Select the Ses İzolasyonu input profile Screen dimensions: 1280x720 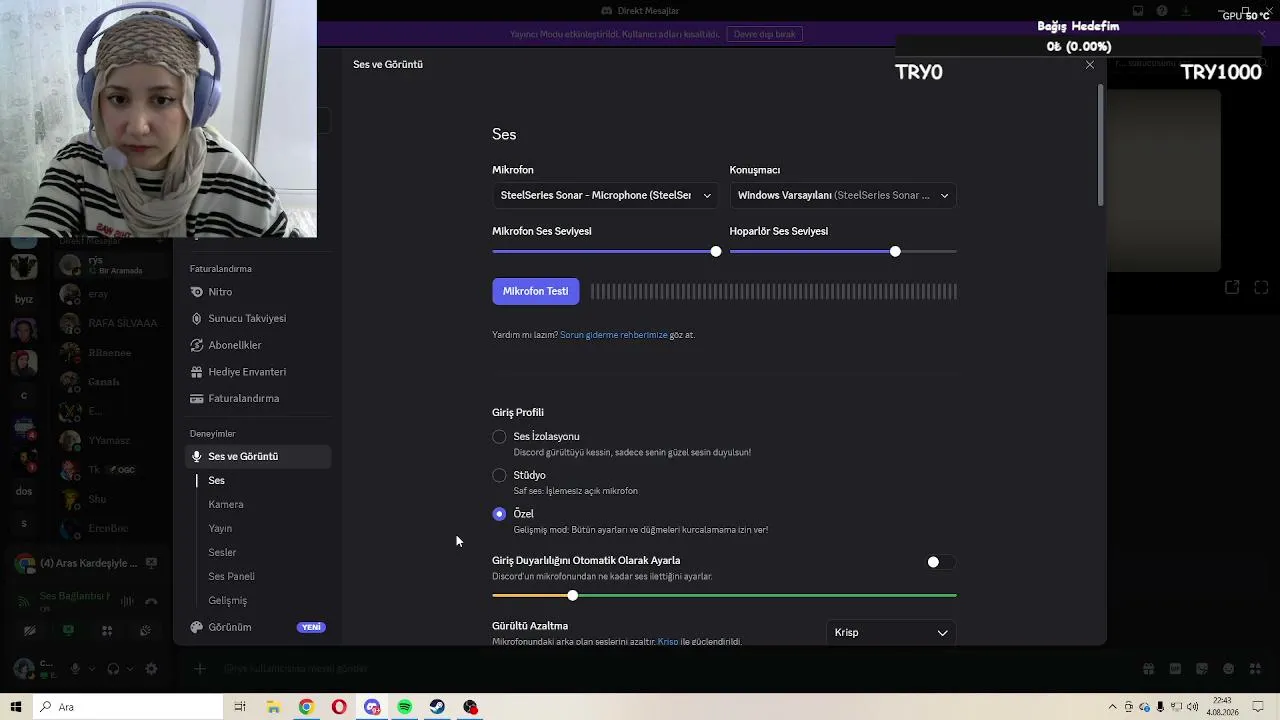[x=499, y=436]
